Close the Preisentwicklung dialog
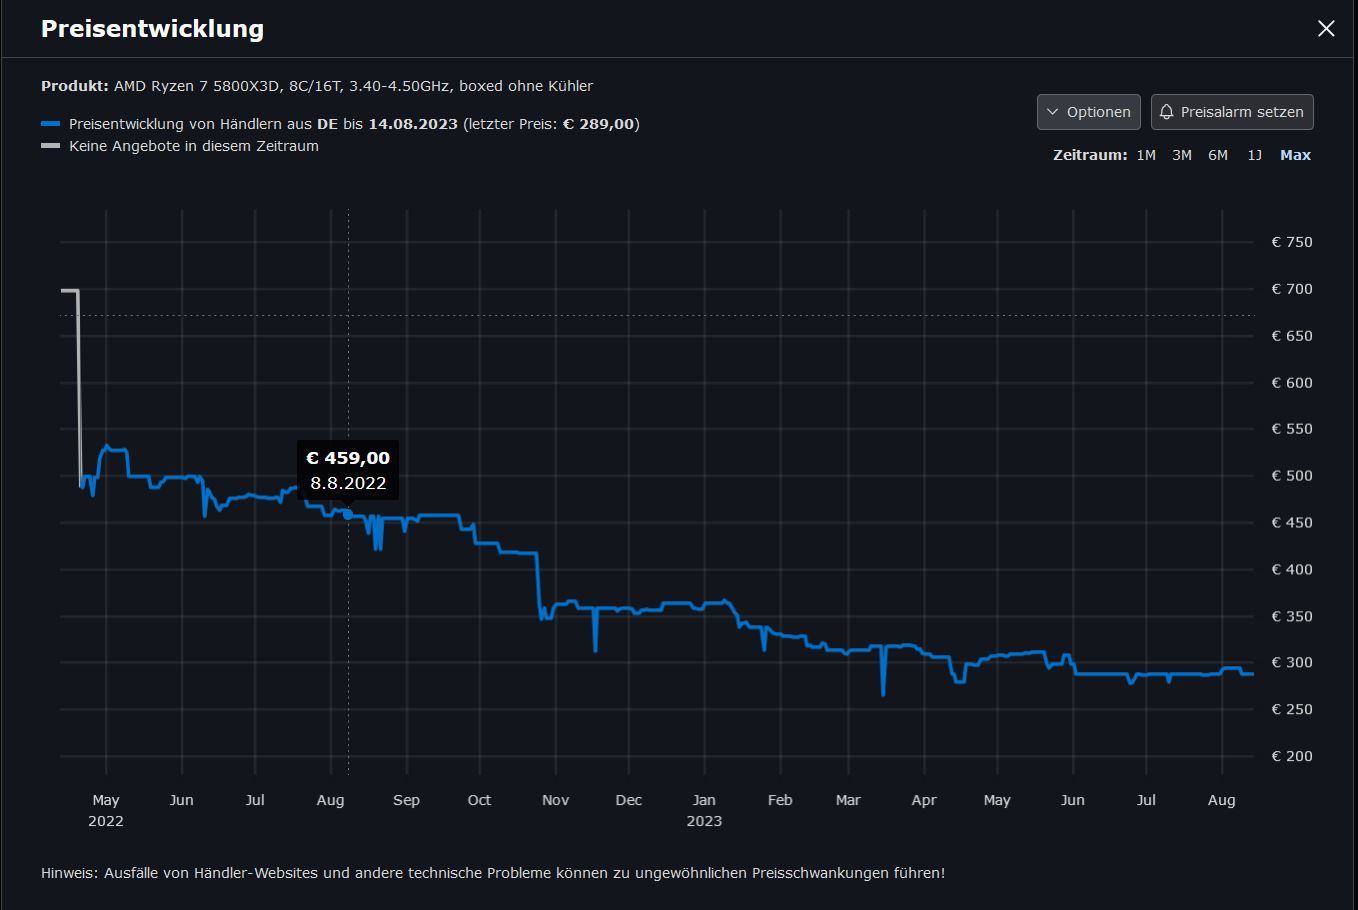 click(x=1326, y=29)
